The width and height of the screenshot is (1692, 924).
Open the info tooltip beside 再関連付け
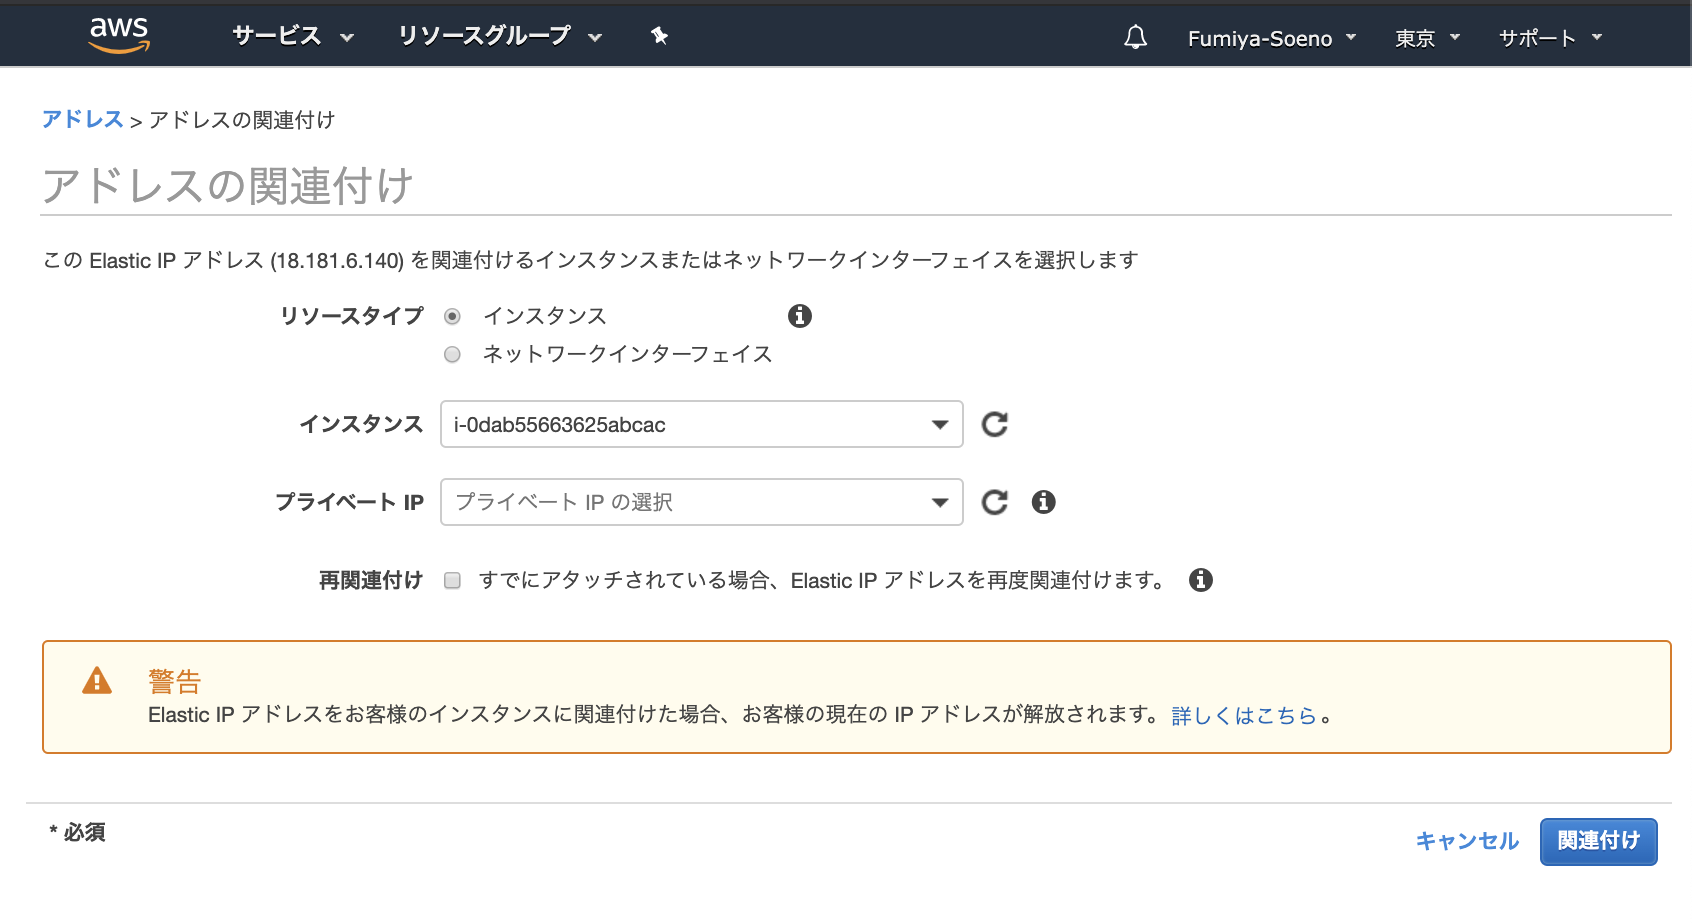1202,580
